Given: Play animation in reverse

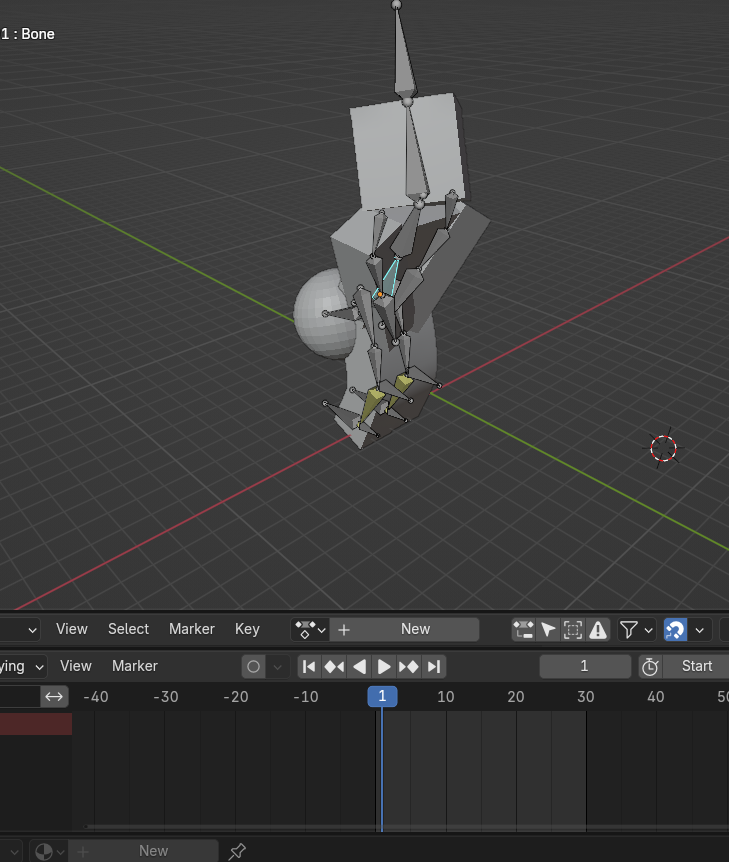Looking at the screenshot, I should click(359, 667).
